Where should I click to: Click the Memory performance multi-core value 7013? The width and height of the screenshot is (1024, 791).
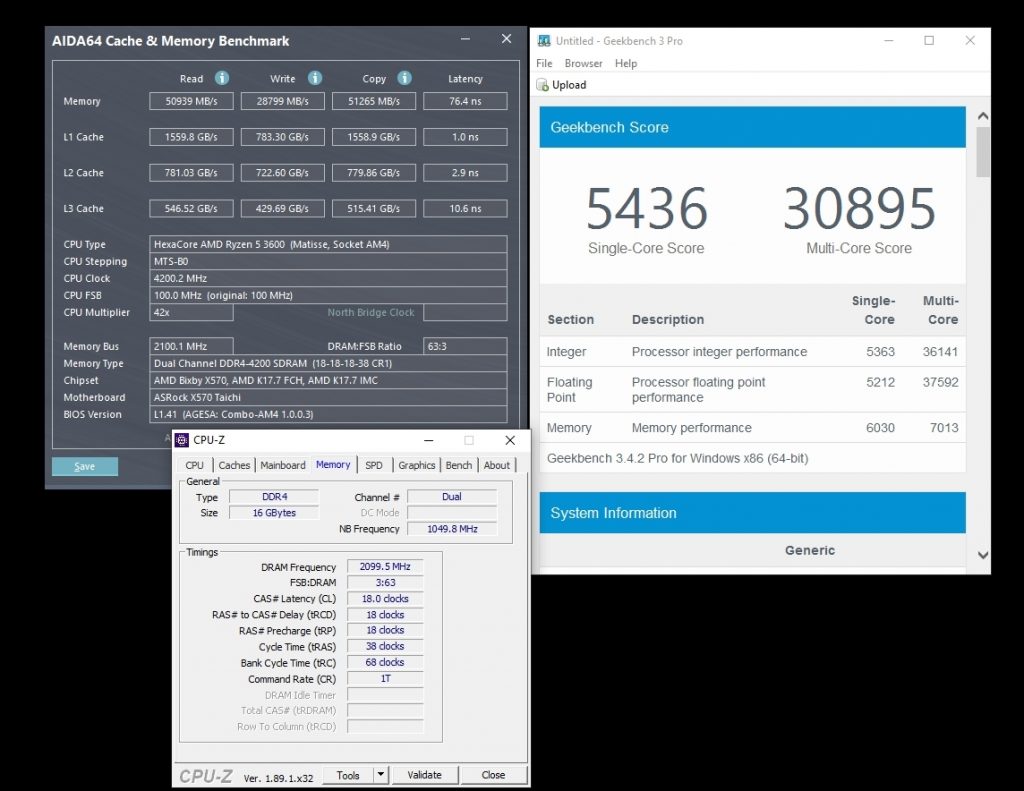[944, 428]
